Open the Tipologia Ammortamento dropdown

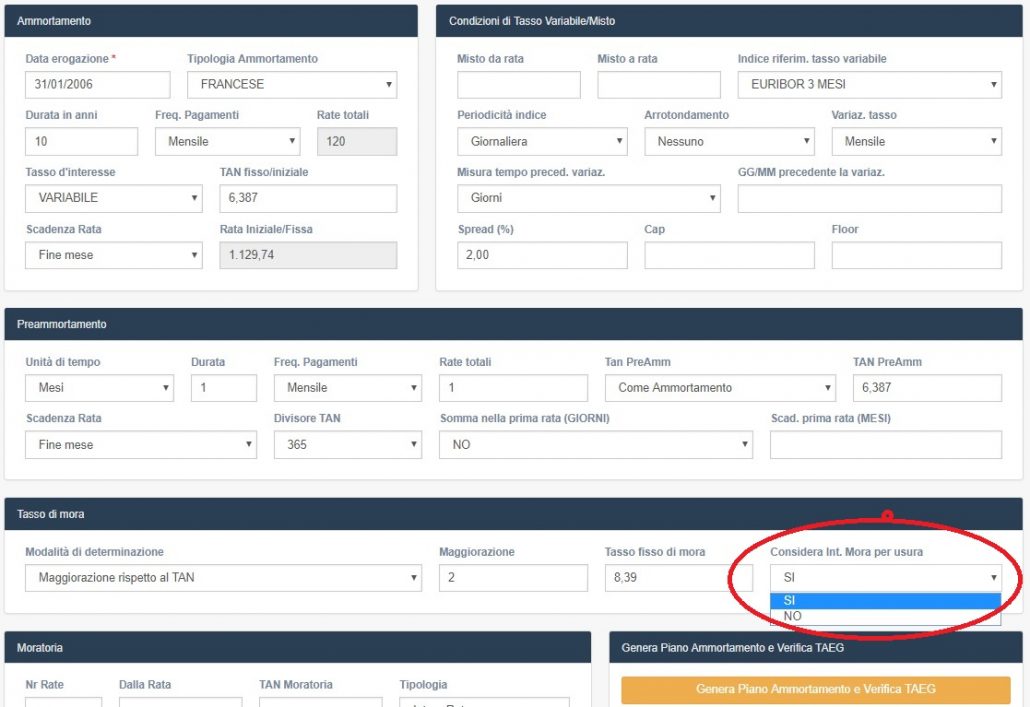click(x=292, y=85)
